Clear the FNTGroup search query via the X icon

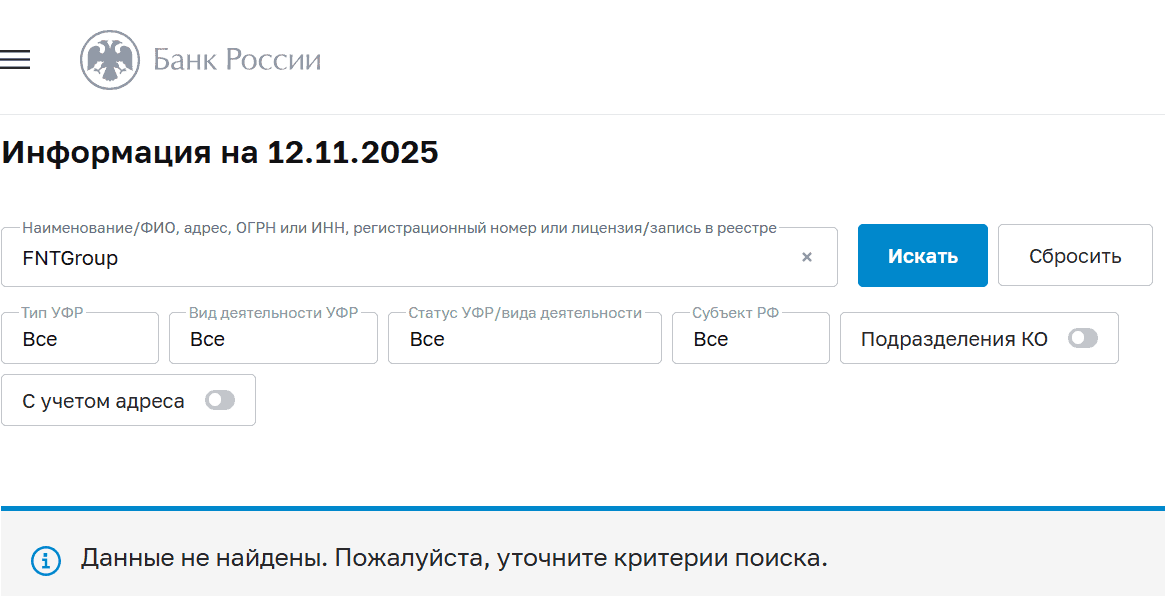click(x=807, y=257)
